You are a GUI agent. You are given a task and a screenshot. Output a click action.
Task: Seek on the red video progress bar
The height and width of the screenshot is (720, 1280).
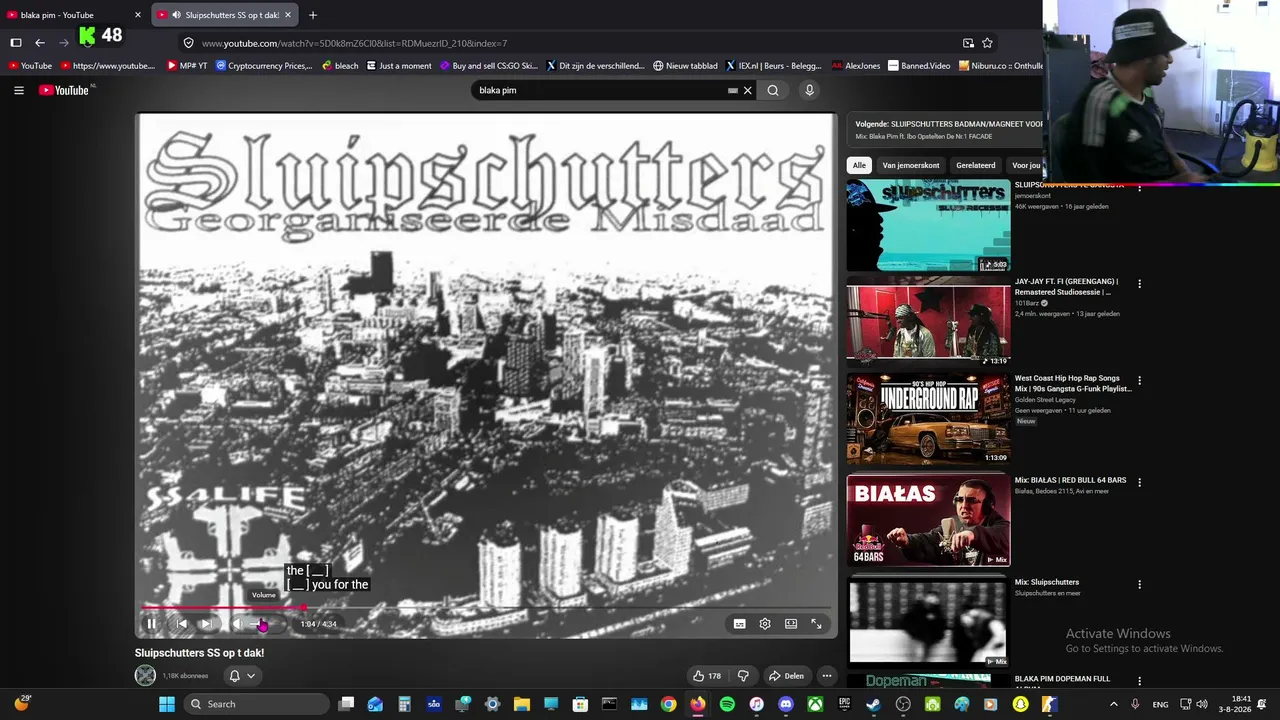point(487,607)
